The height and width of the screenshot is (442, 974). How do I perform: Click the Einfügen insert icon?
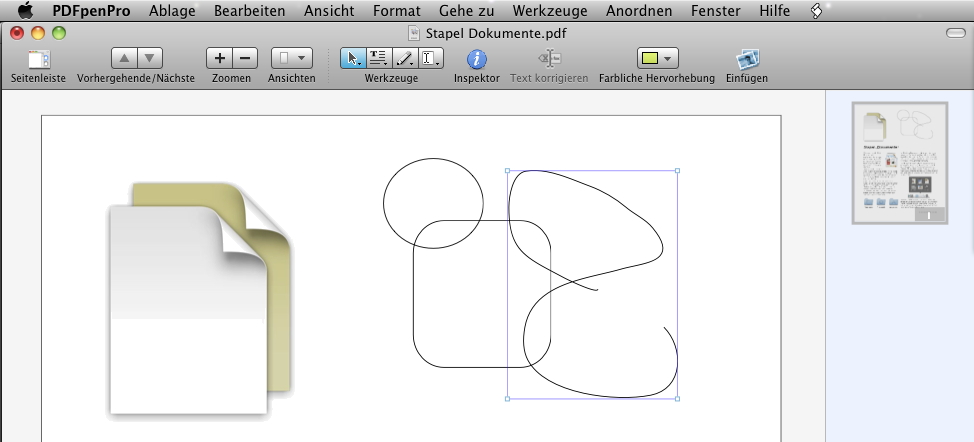tap(747, 59)
